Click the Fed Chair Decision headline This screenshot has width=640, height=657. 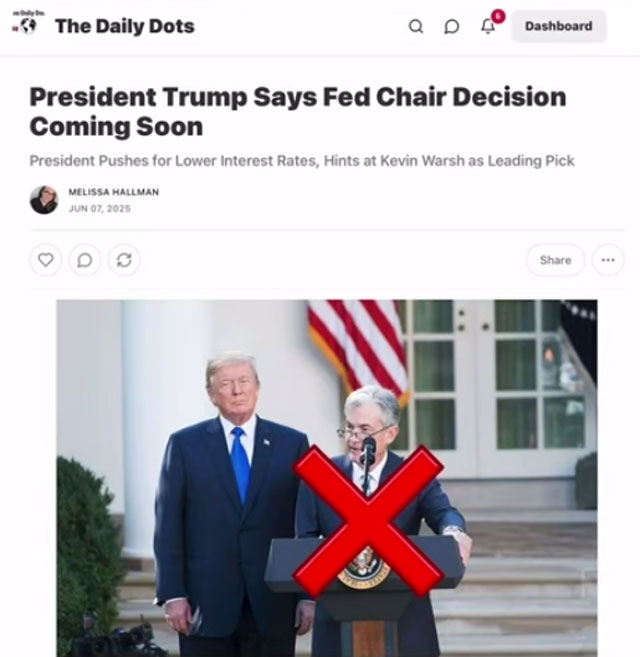[298, 111]
